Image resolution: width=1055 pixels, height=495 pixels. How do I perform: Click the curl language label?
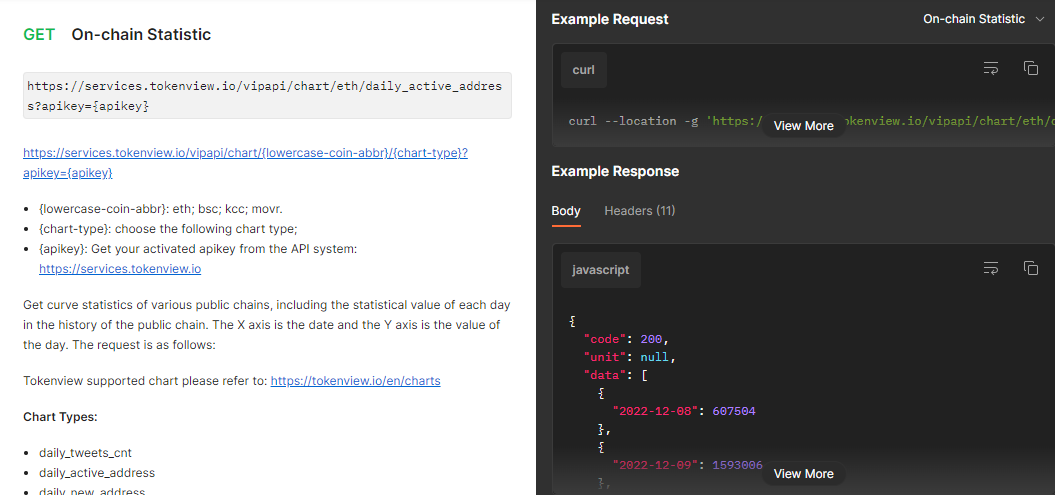coord(583,70)
